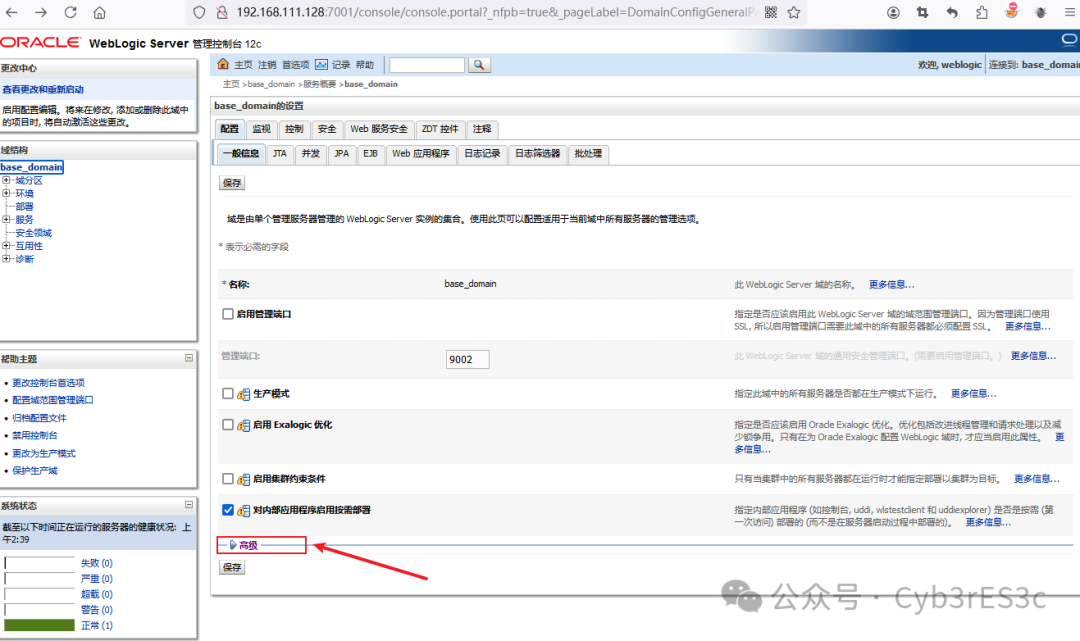The image size is (1080, 641).
Task: Go back with browser back arrow
Action: pos(12,12)
